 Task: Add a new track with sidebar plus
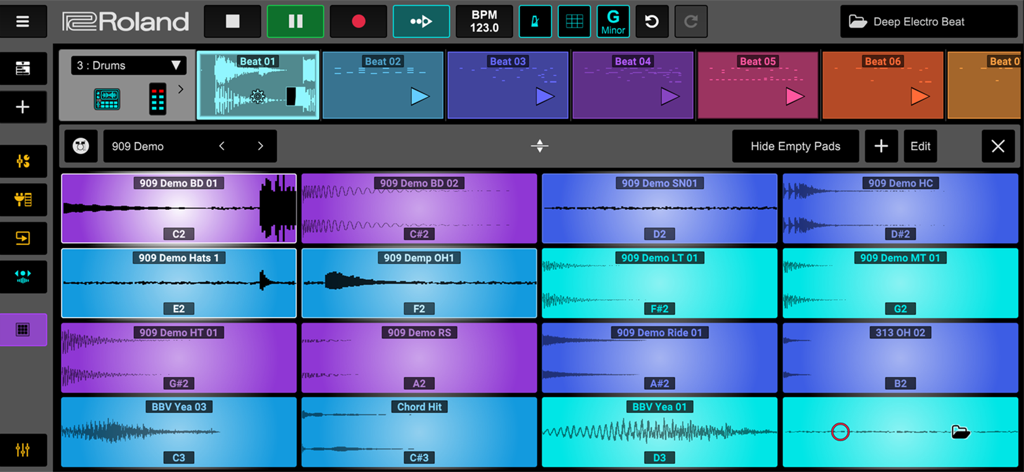[x=23, y=107]
